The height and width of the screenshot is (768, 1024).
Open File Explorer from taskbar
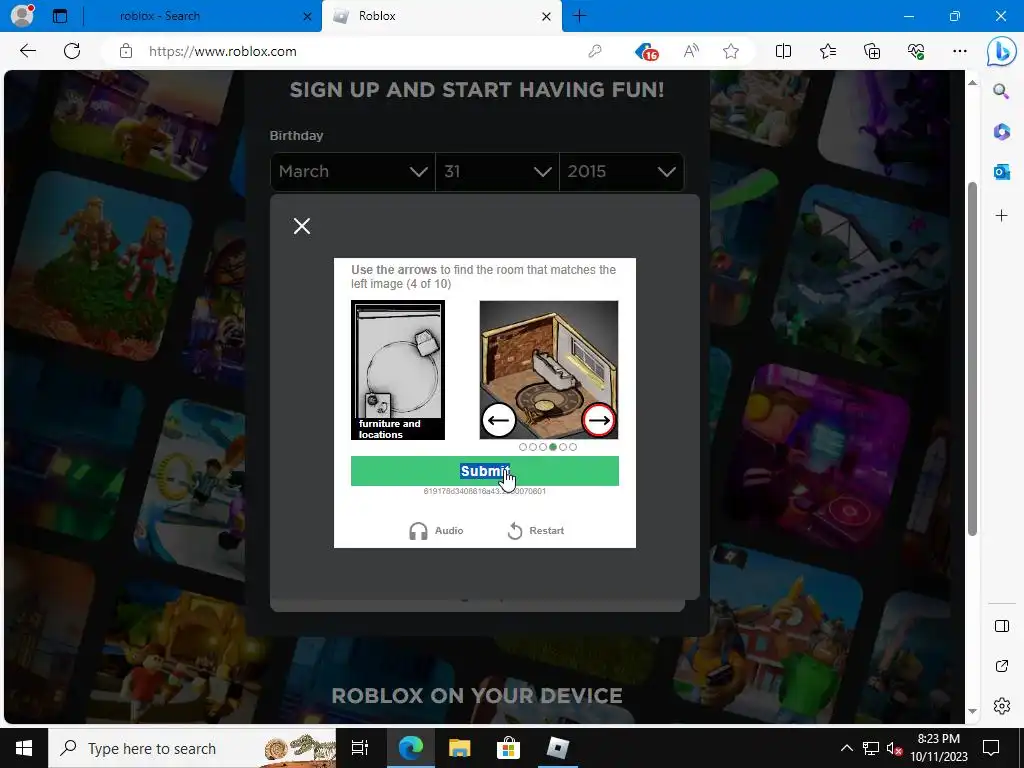[460, 748]
